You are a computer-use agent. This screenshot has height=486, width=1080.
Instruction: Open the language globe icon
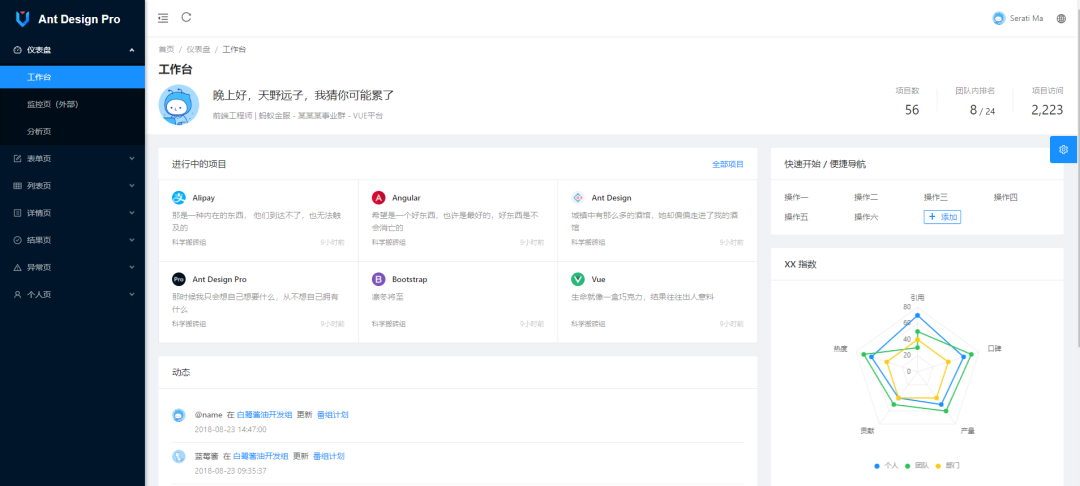1061,19
